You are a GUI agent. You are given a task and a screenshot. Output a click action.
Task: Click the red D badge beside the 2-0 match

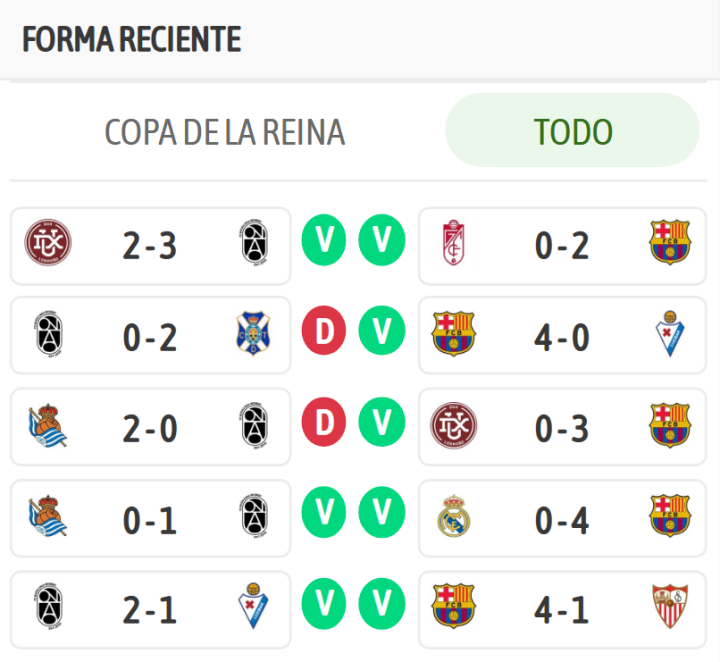(x=323, y=425)
